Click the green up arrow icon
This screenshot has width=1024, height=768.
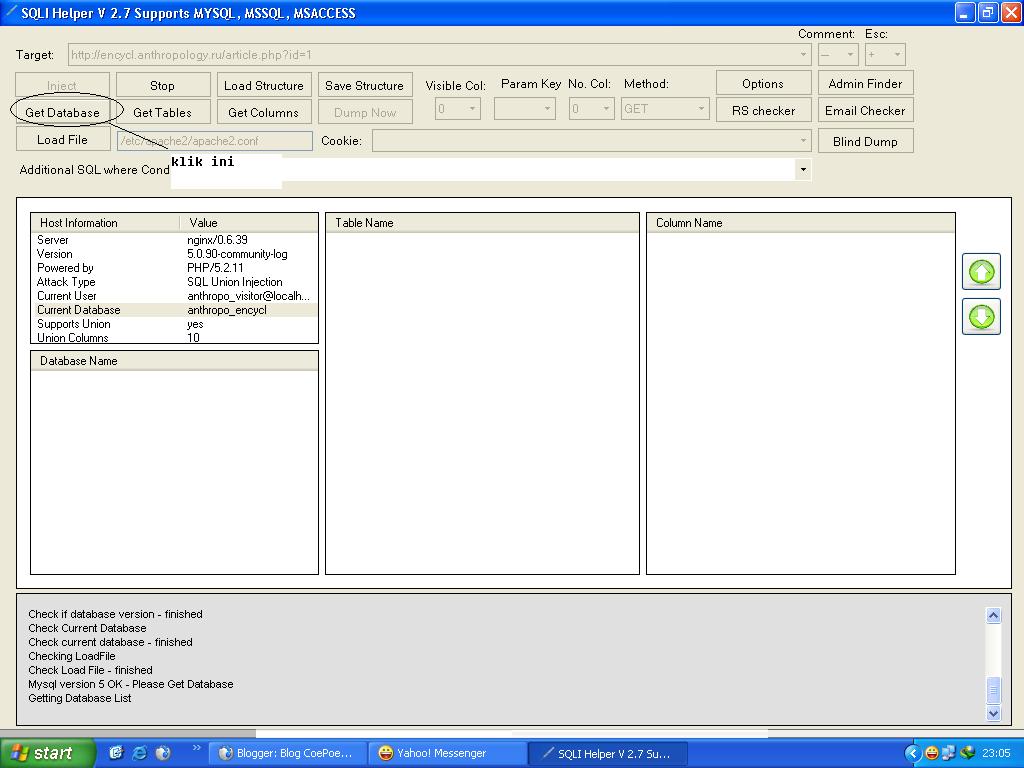(981, 272)
